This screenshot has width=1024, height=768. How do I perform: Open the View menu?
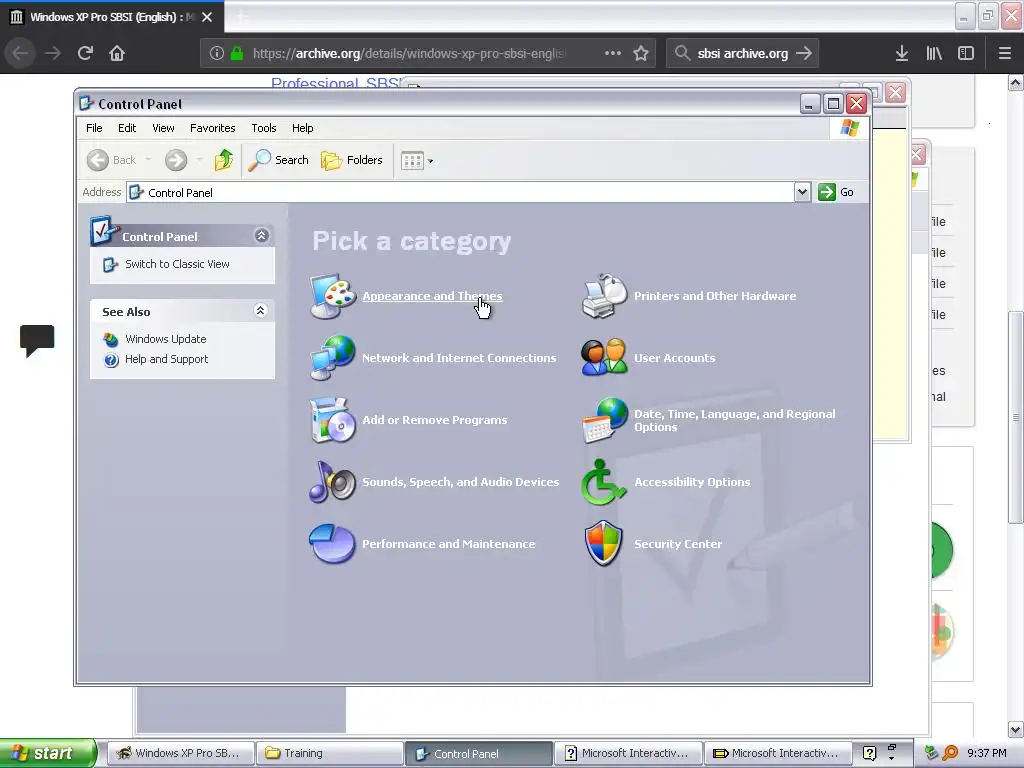(x=163, y=128)
